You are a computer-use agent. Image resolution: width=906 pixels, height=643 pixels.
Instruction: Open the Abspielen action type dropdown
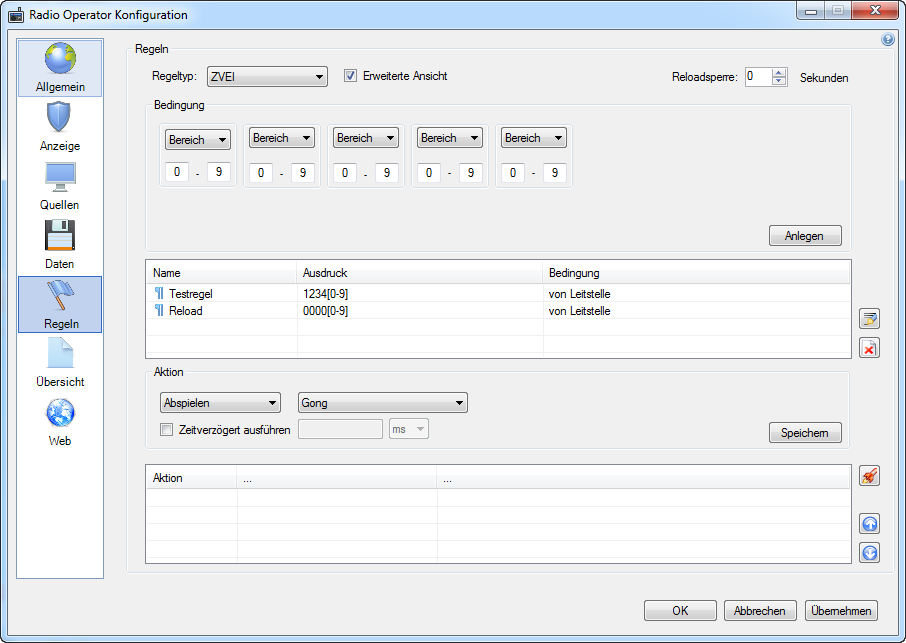point(220,403)
